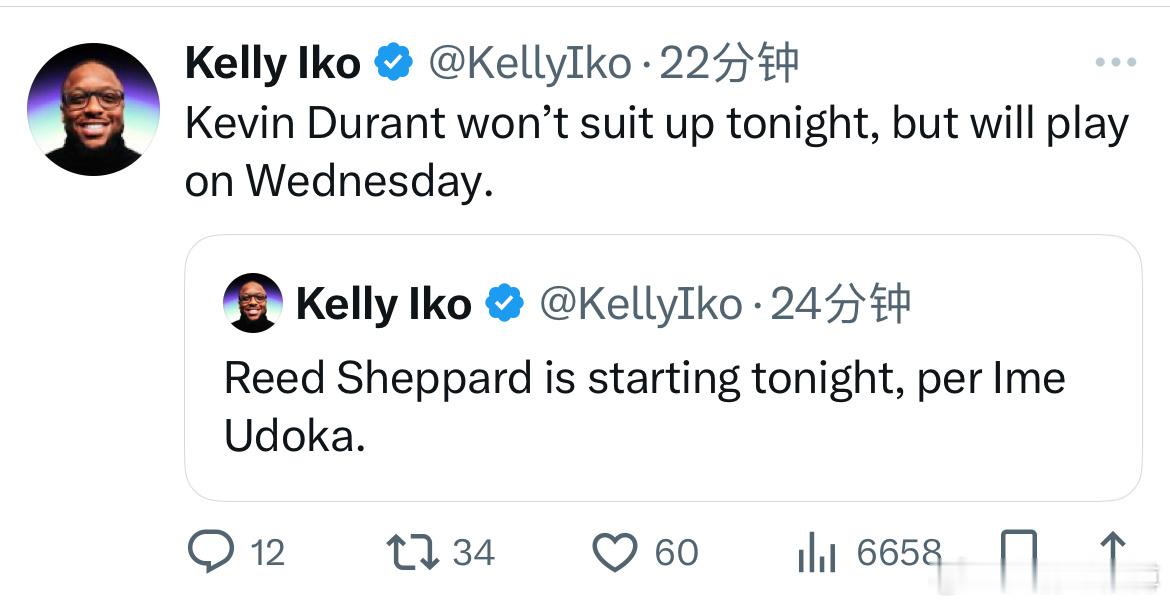Like the tweet with heart icon
Viewport: 1170px width, 606px height.
(615, 552)
